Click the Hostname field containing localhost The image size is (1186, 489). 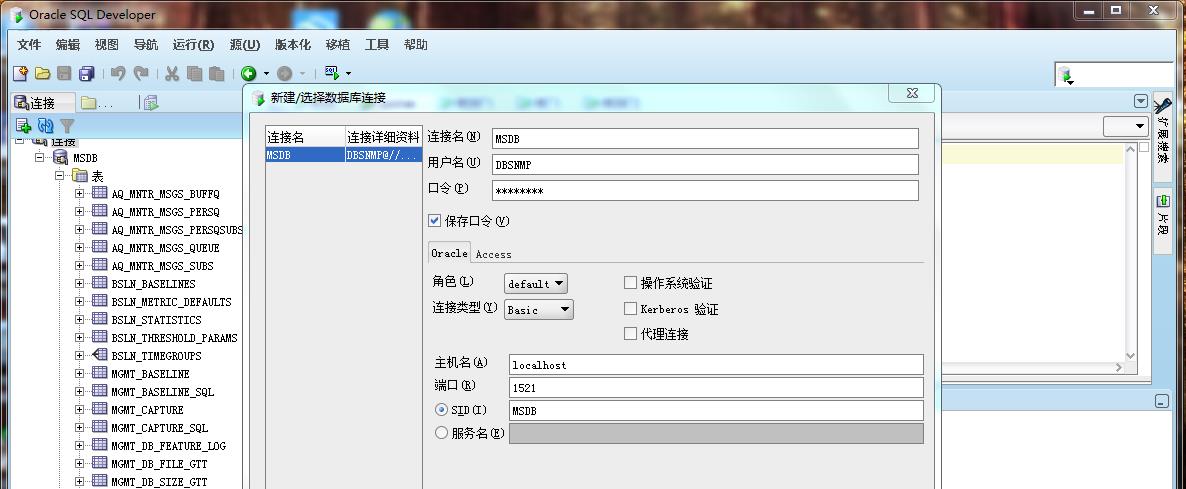tap(716, 364)
